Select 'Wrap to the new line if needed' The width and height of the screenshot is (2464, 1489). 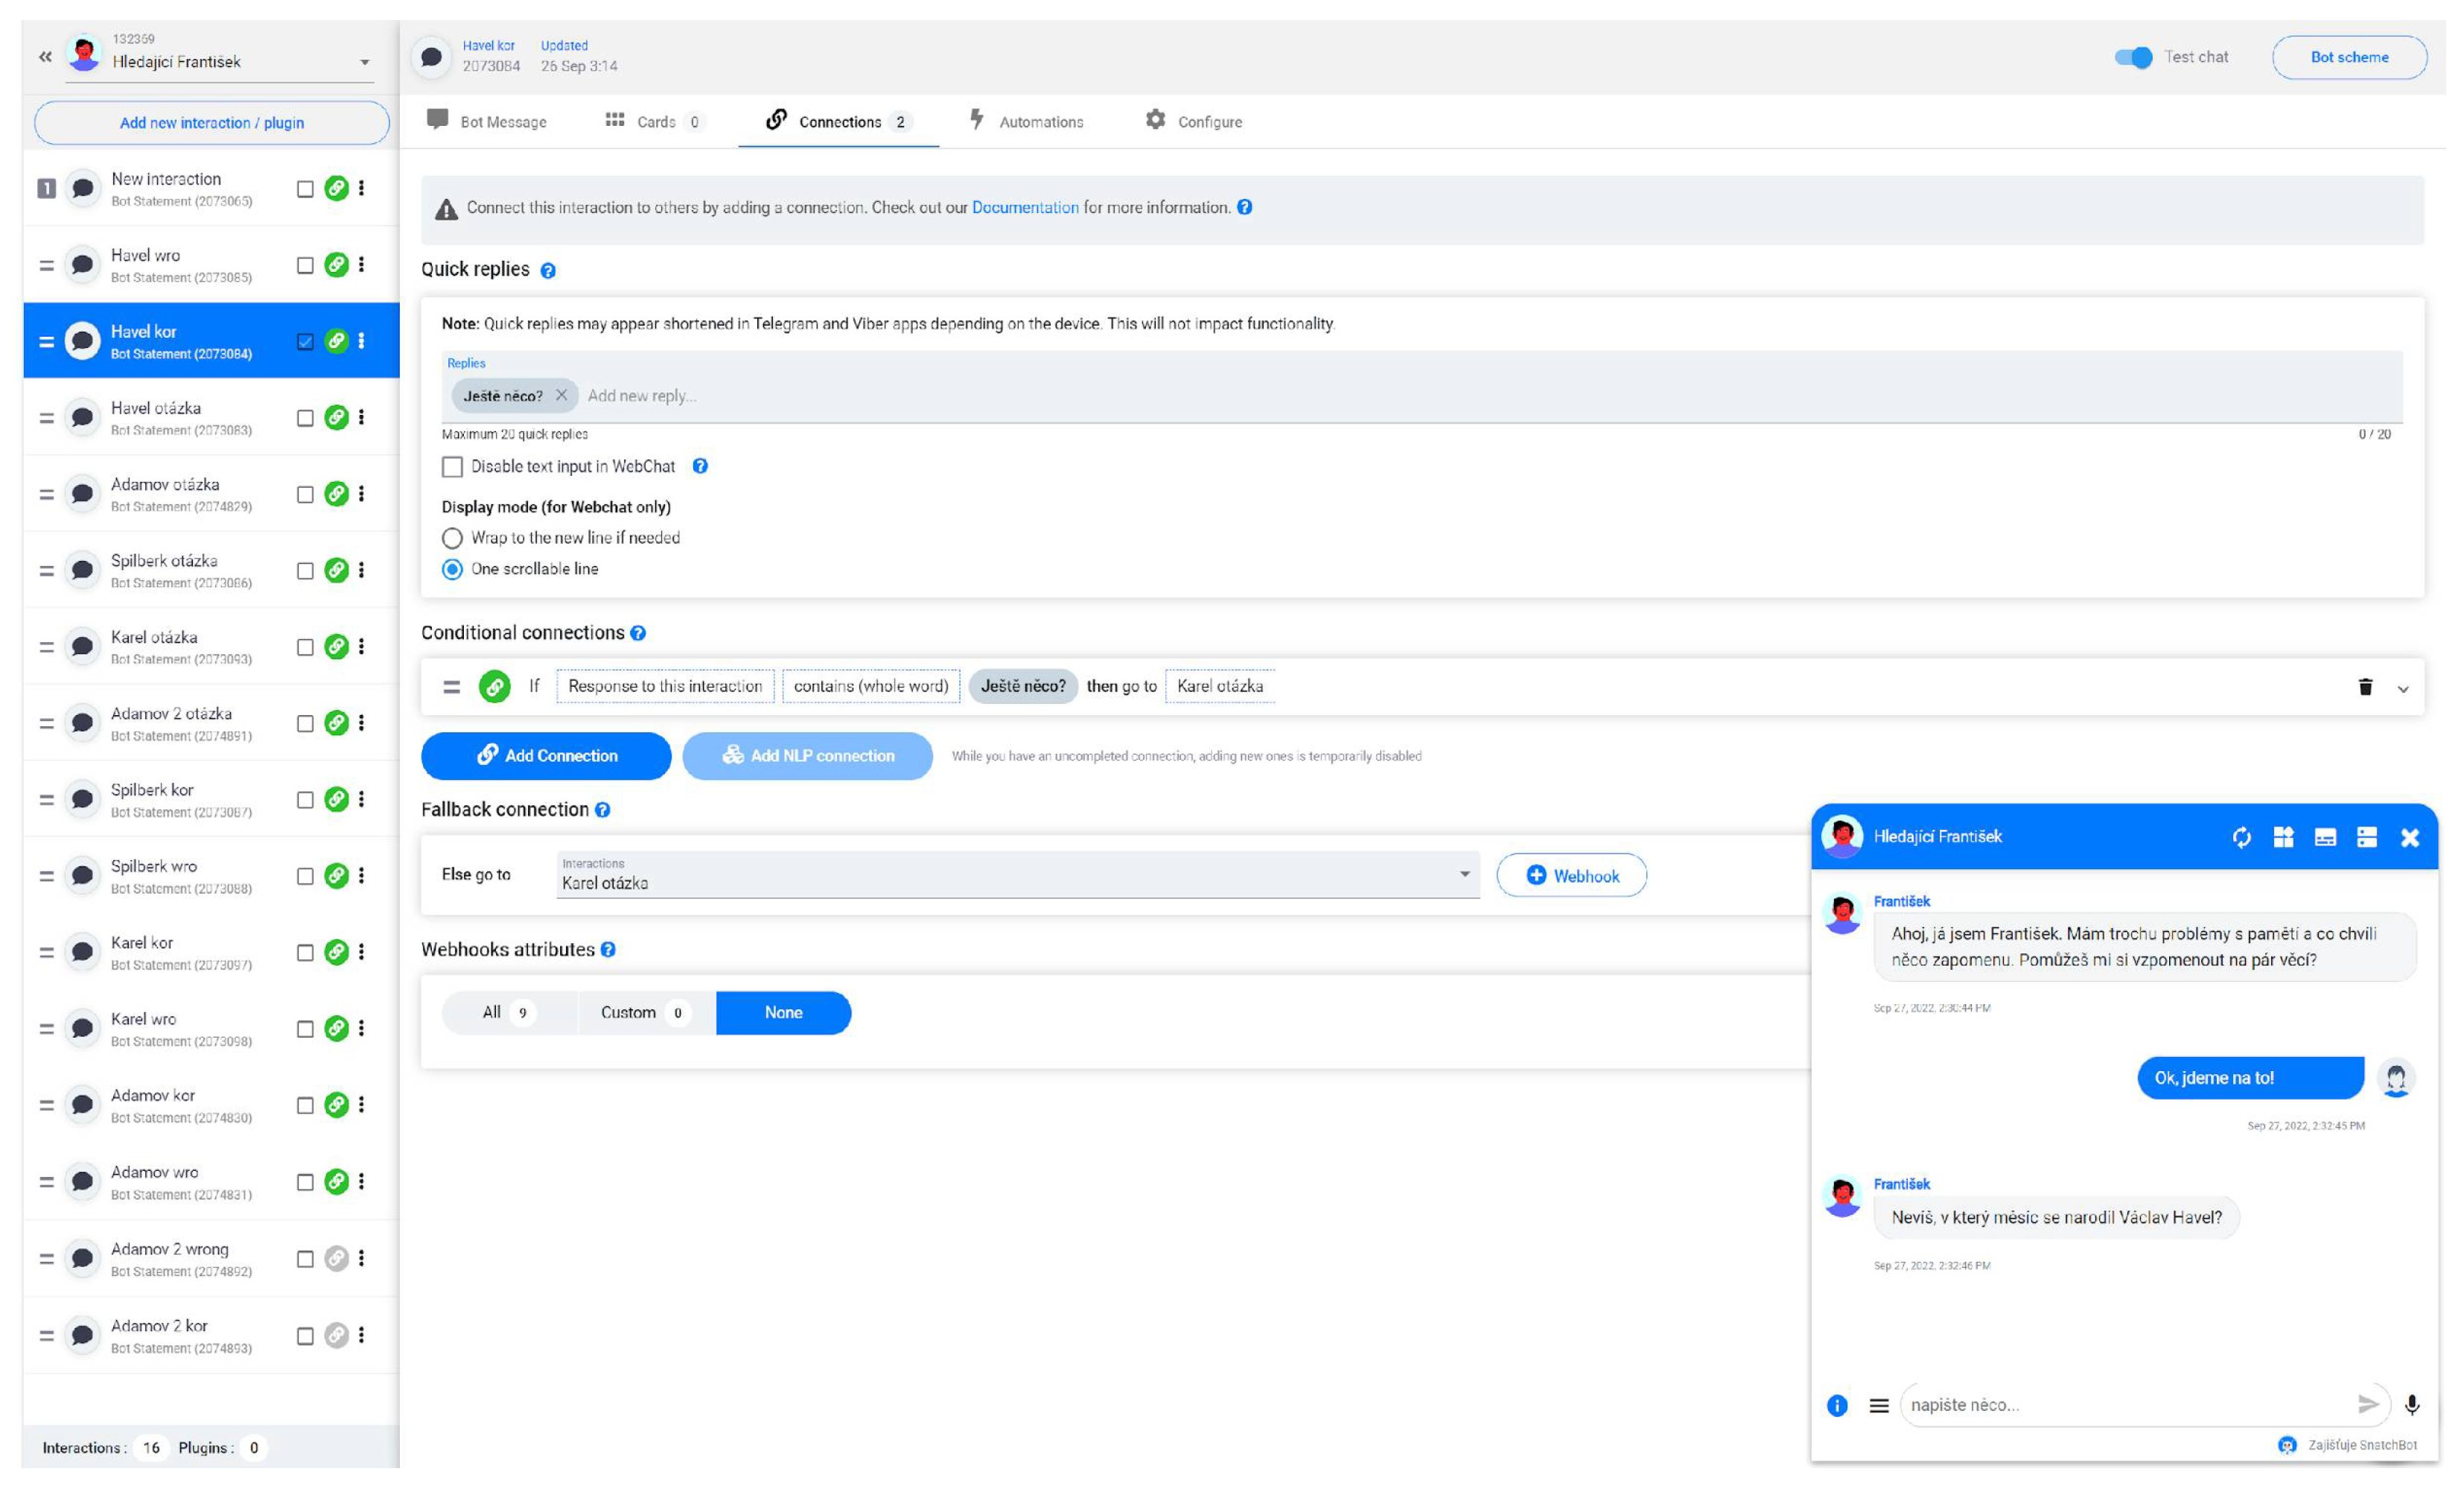453,538
